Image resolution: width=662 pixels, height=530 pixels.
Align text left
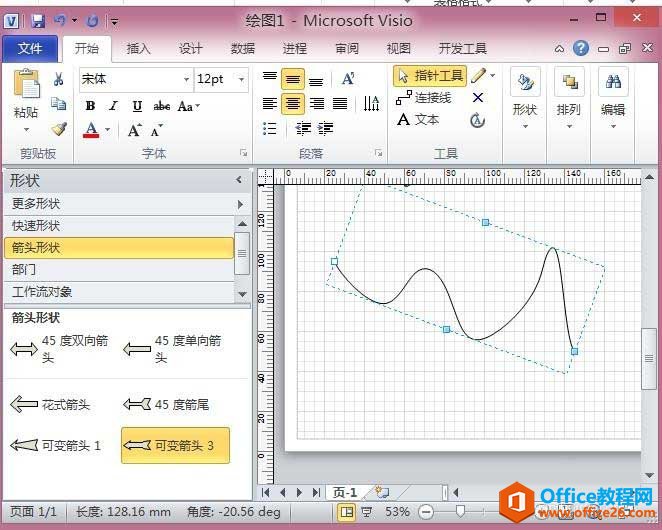click(270, 103)
